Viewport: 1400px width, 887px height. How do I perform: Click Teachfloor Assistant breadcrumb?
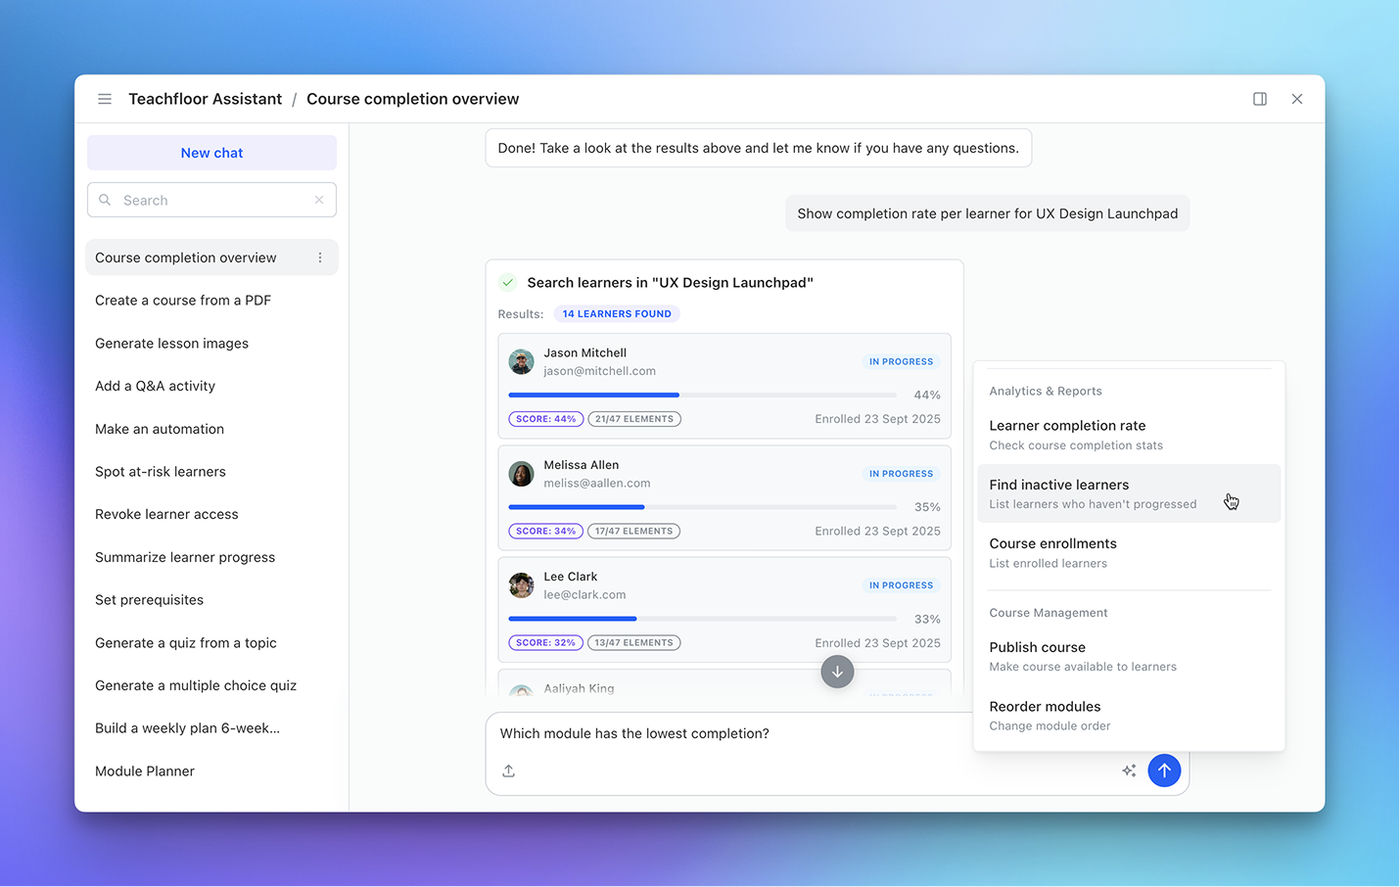(205, 99)
